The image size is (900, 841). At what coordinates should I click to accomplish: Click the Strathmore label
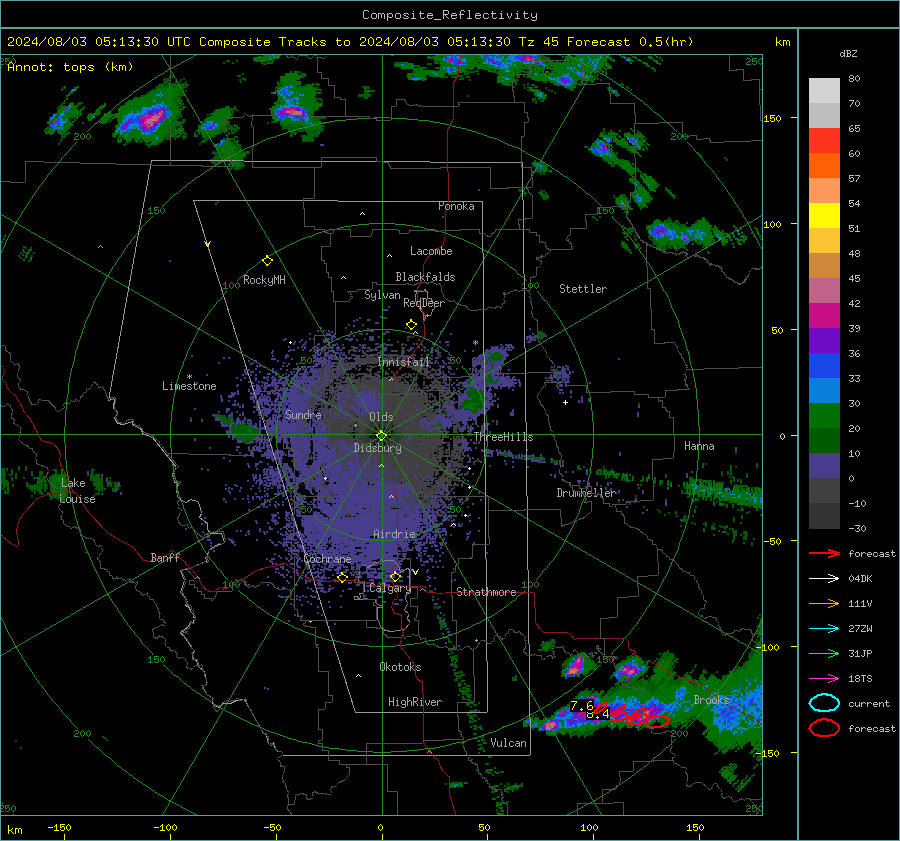click(x=486, y=592)
